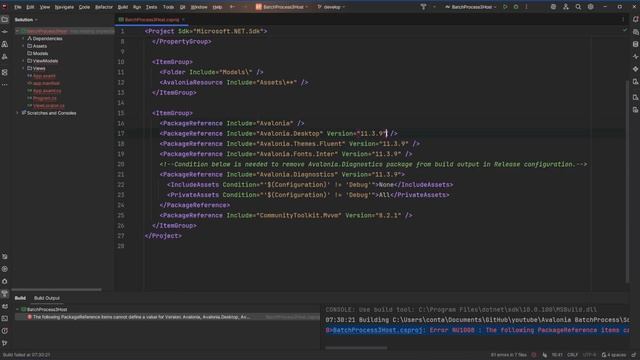Open editor tab options menu

pos(623,20)
